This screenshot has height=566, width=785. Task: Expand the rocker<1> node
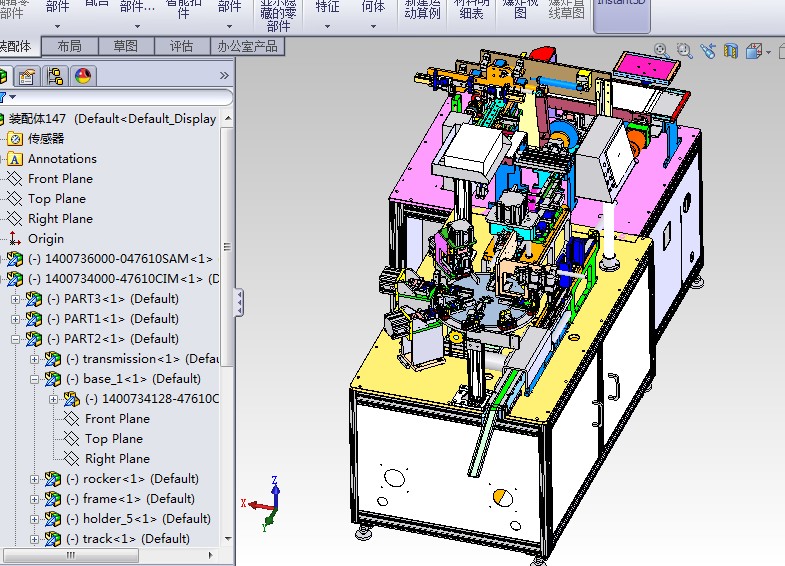pyautogui.click(x=35, y=479)
